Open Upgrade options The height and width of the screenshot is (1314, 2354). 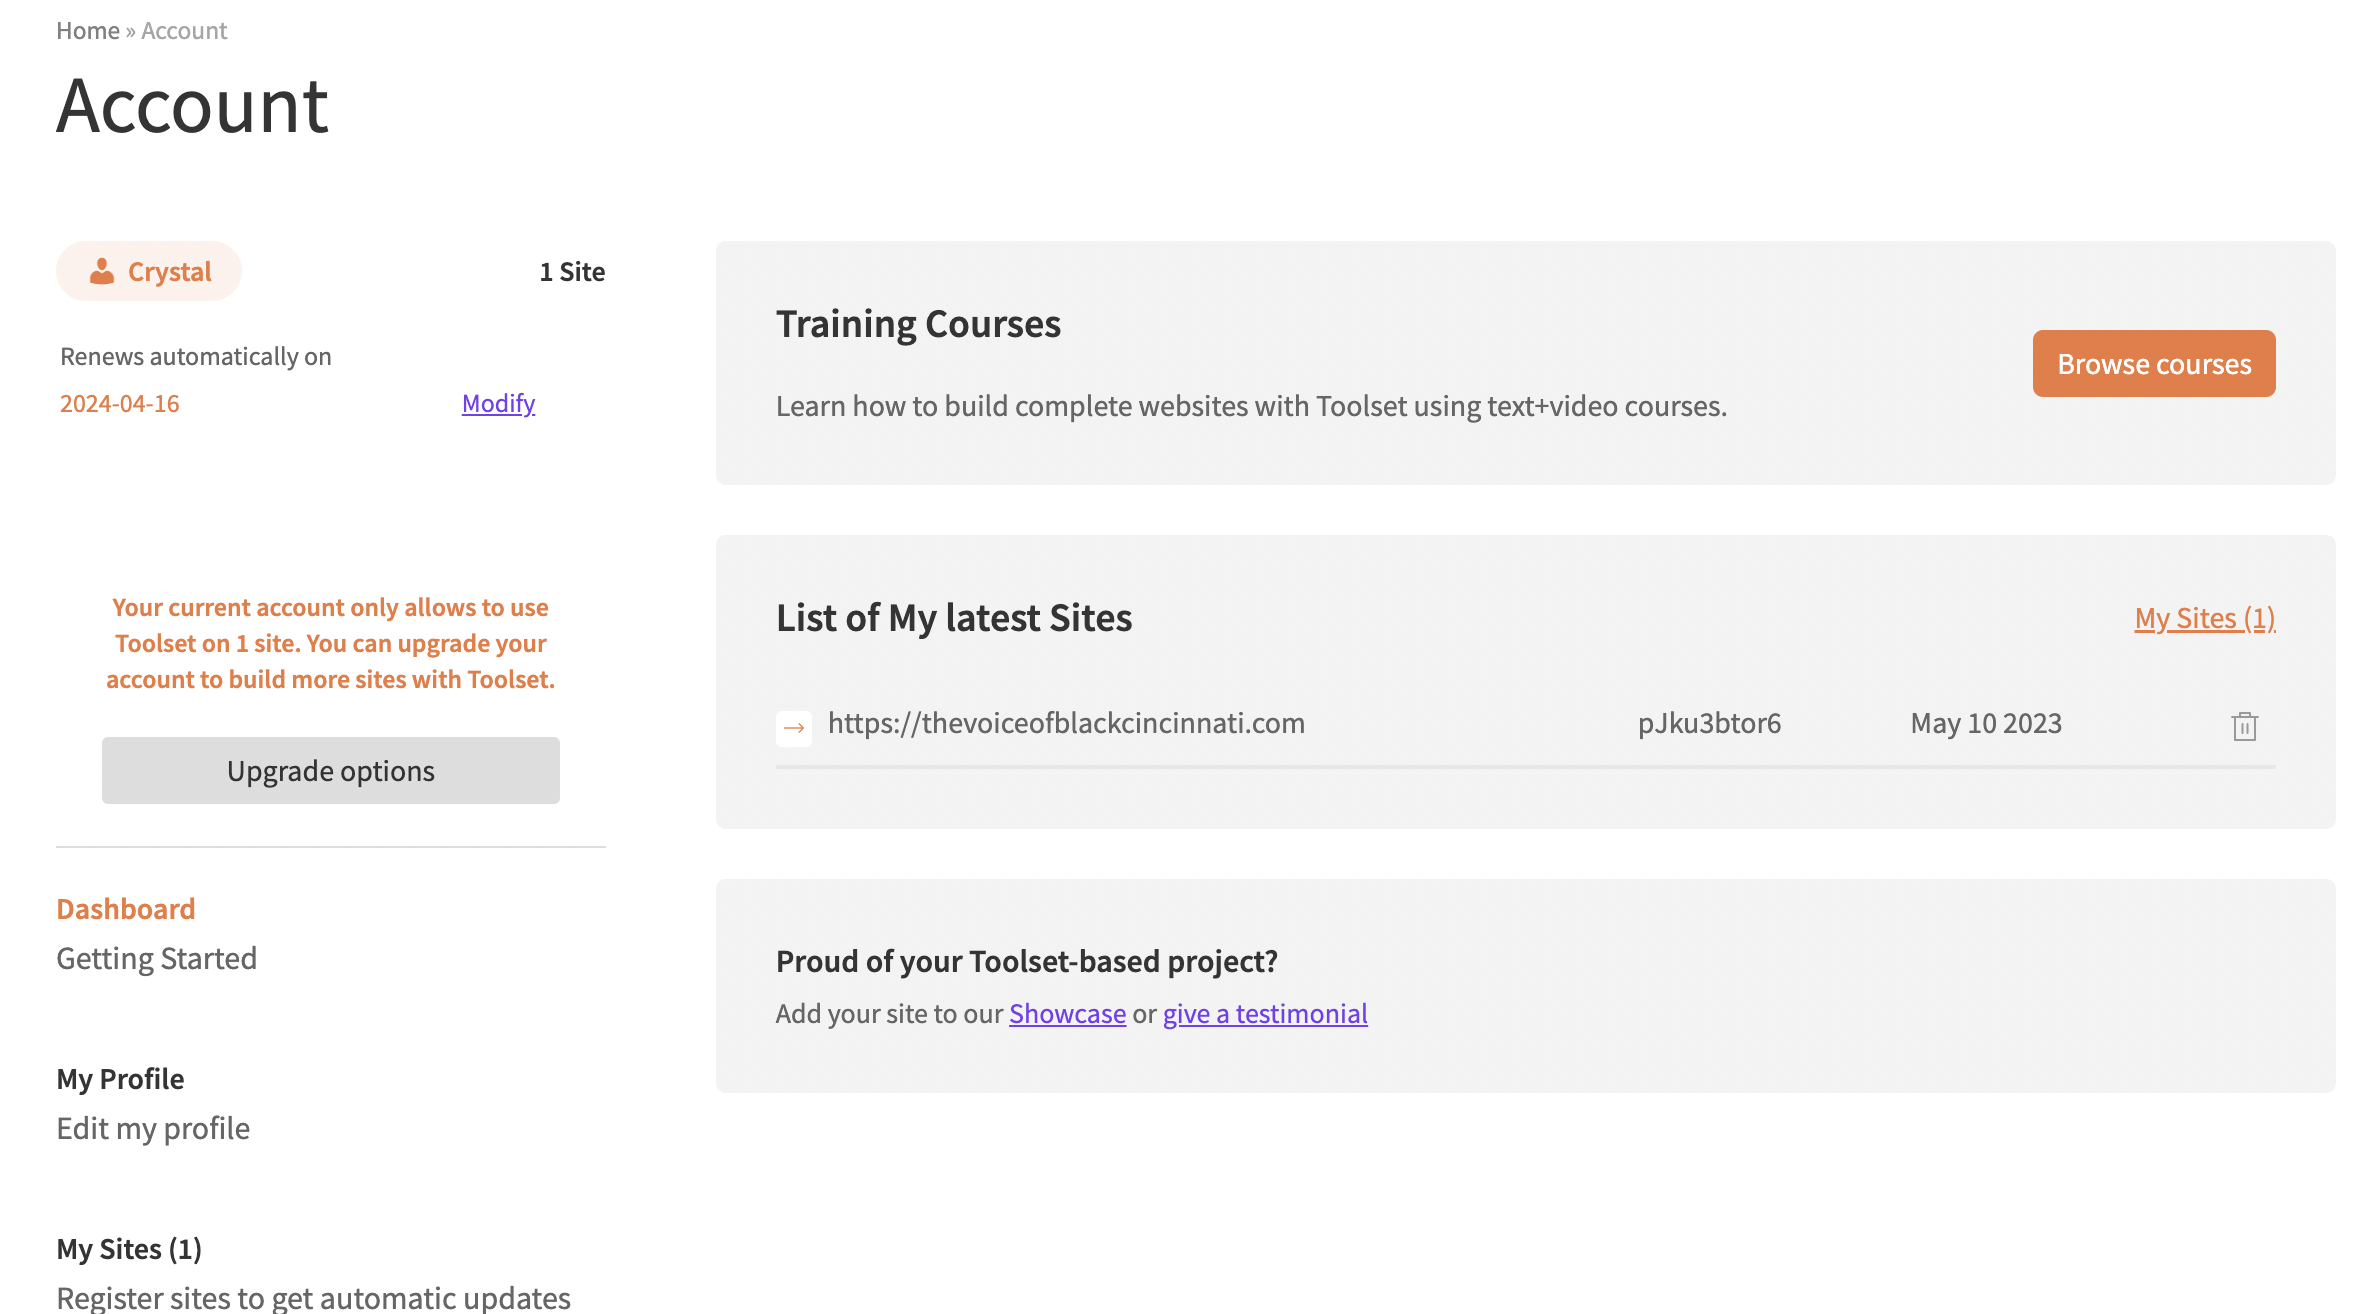coord(330,770)
